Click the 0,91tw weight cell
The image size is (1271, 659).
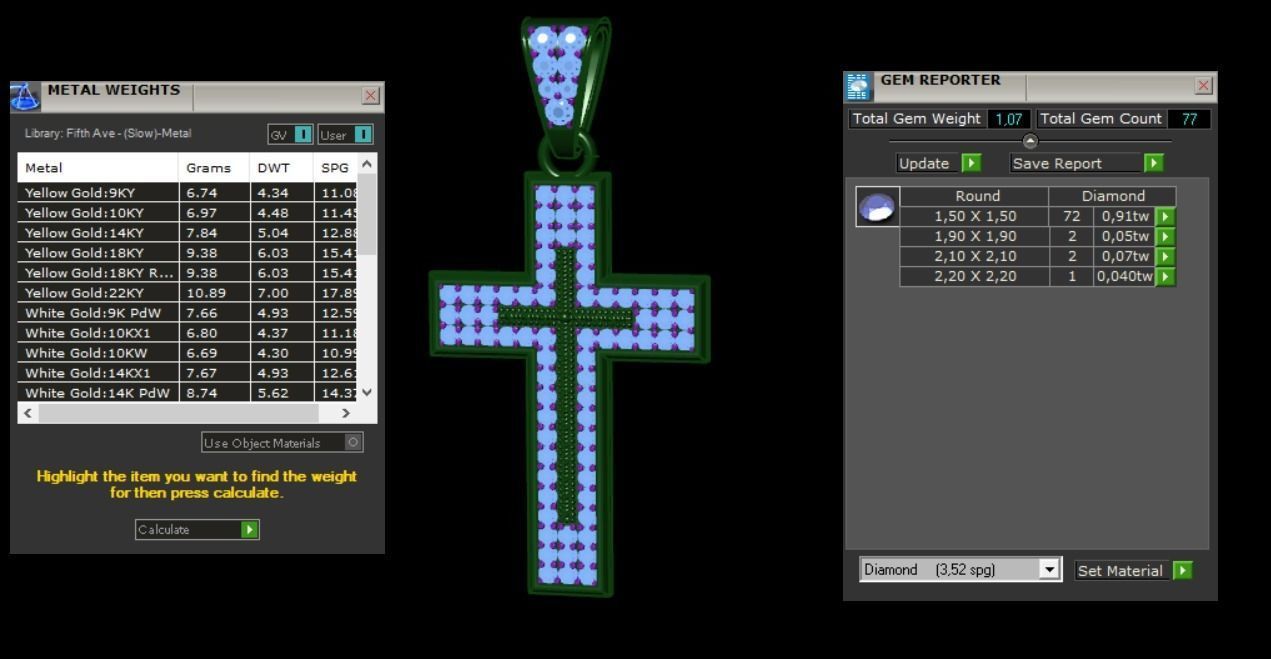tap(1125, 216)
